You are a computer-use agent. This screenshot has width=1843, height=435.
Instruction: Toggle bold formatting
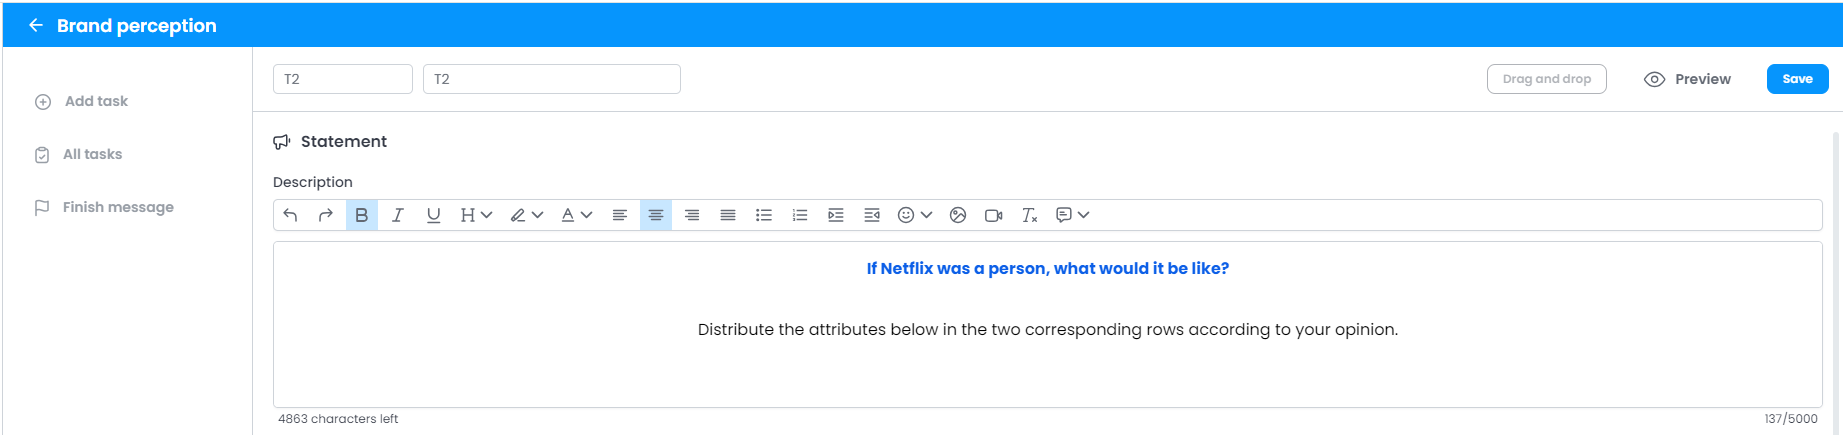click(x=362, y=215)
